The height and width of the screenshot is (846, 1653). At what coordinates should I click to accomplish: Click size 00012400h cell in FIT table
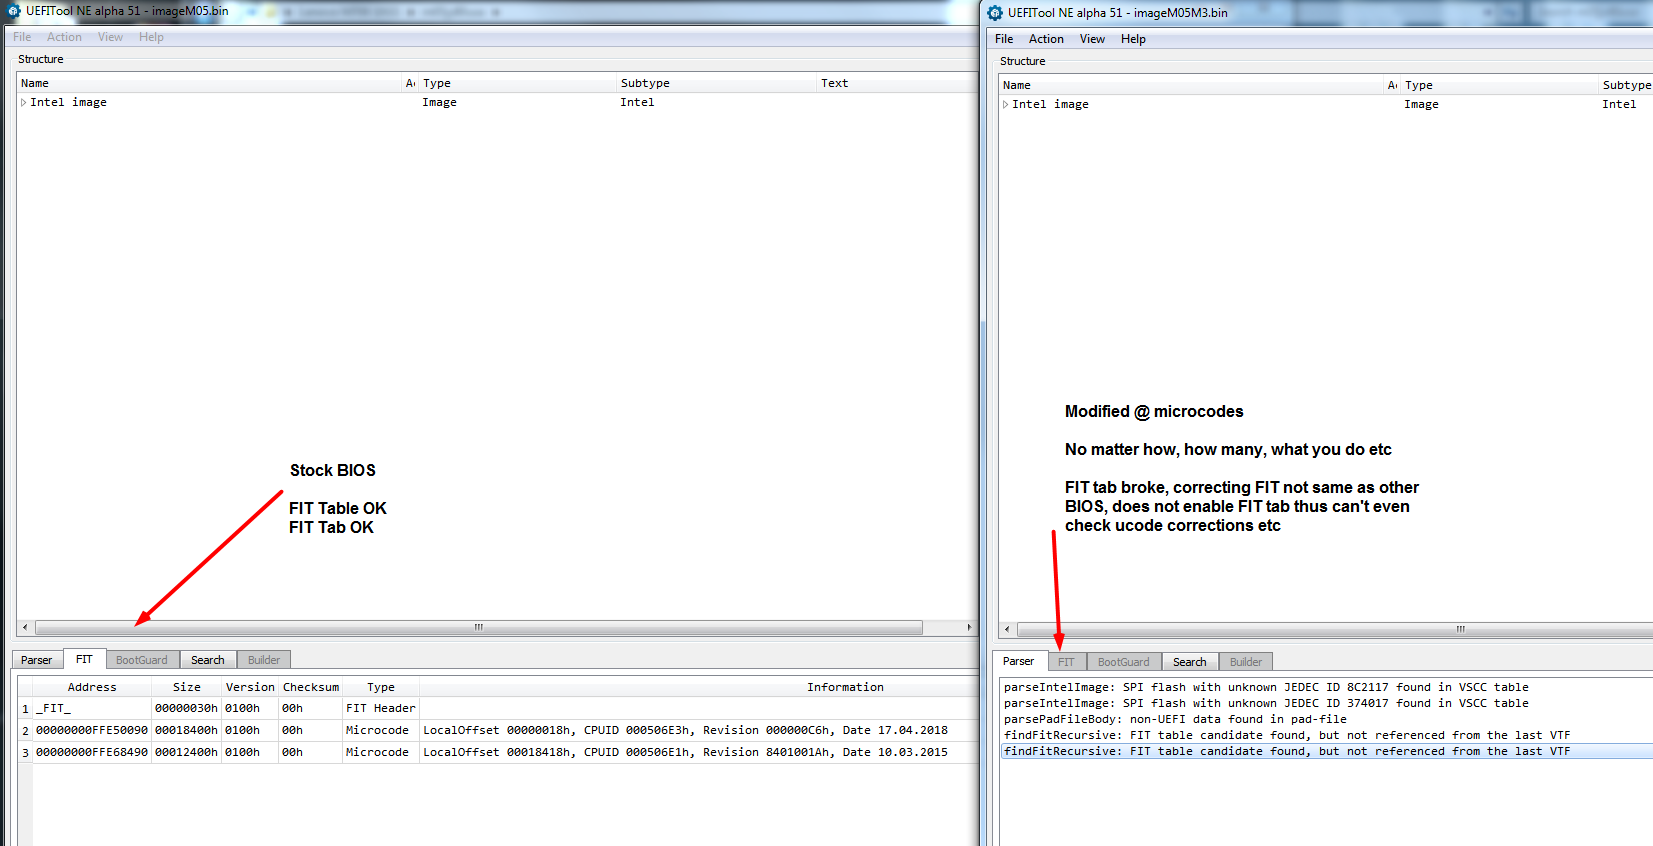[x=186, y=752]
